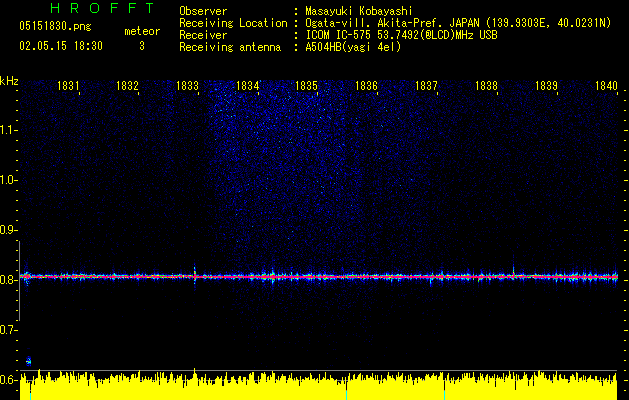Click the 0.8 kHz axis label
Image resolution: width=629 pixels, height=400 pixels.
tap(8, 280)
